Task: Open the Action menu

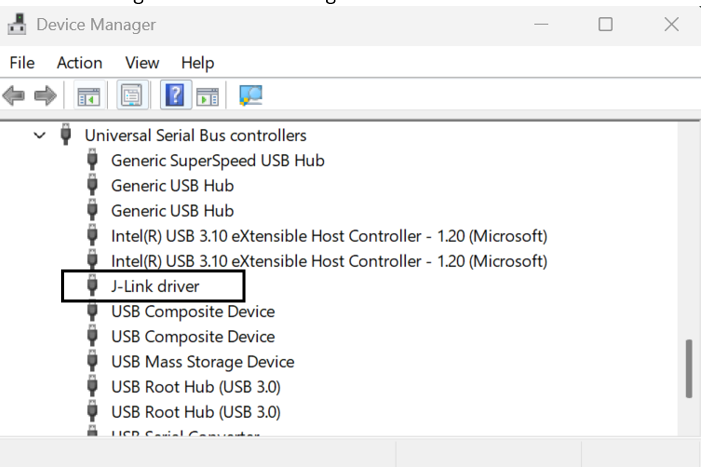Action: [x=79, y=62]
